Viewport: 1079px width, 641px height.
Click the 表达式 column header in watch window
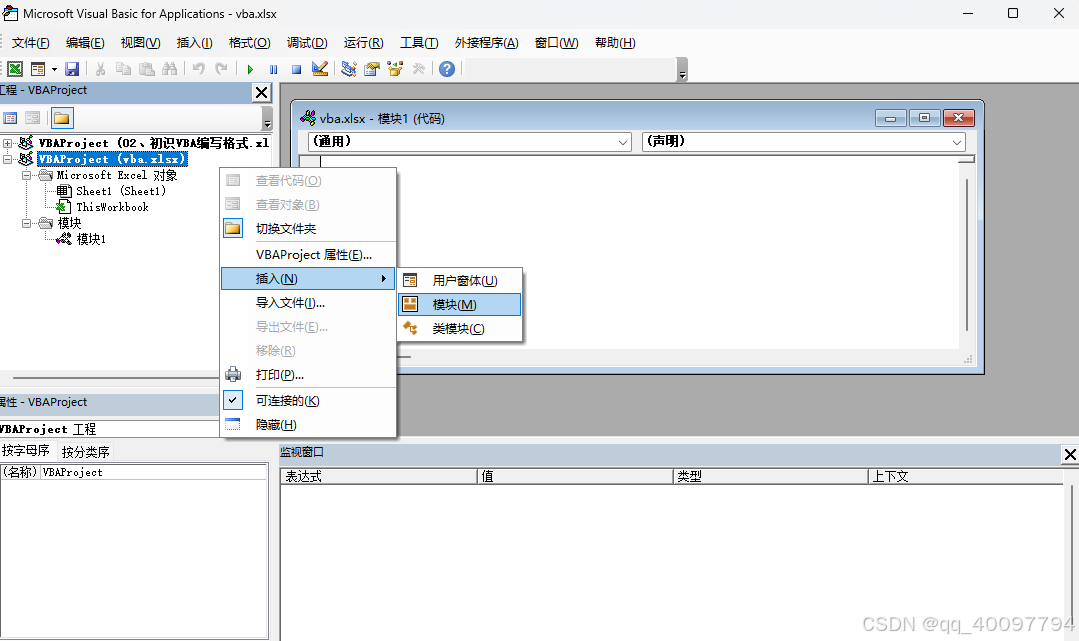coord(378,476)
